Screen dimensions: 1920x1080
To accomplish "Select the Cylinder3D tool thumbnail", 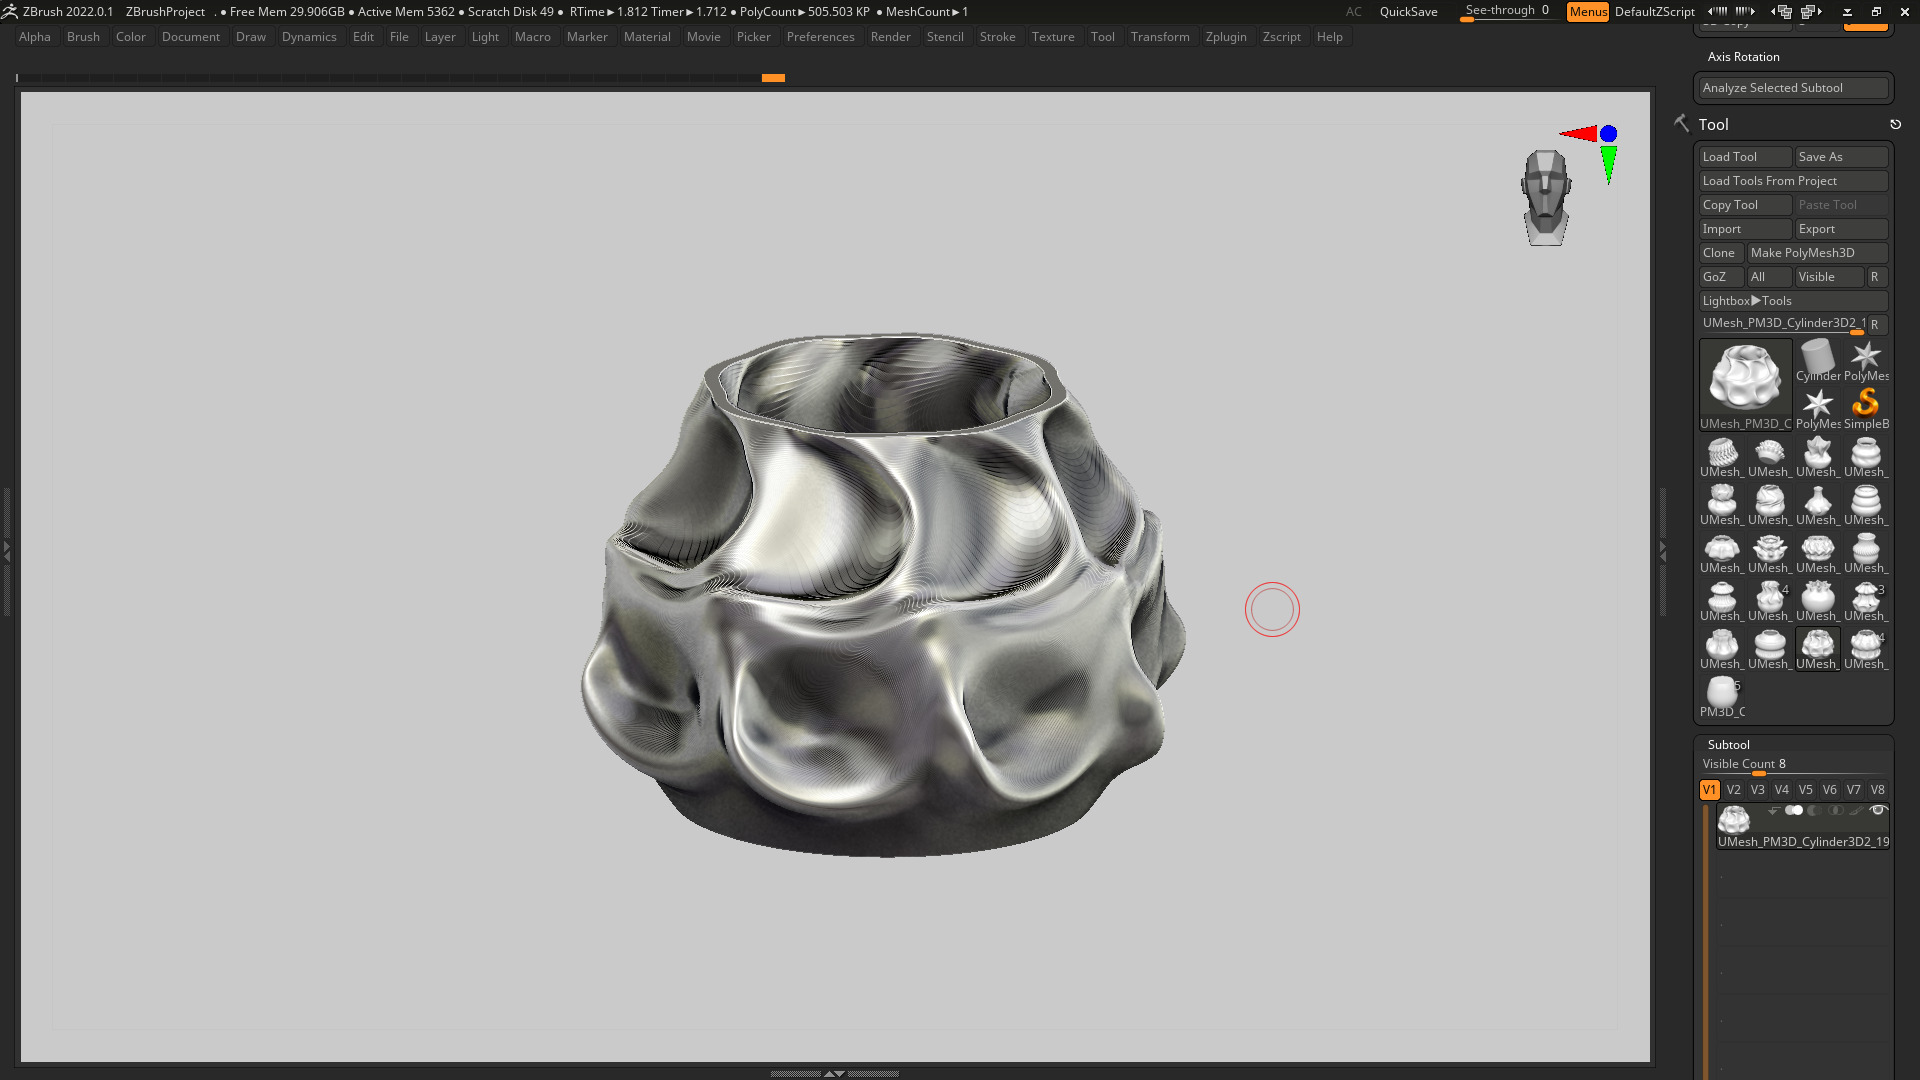I will pyautogui.click(x=1817, y=360).
